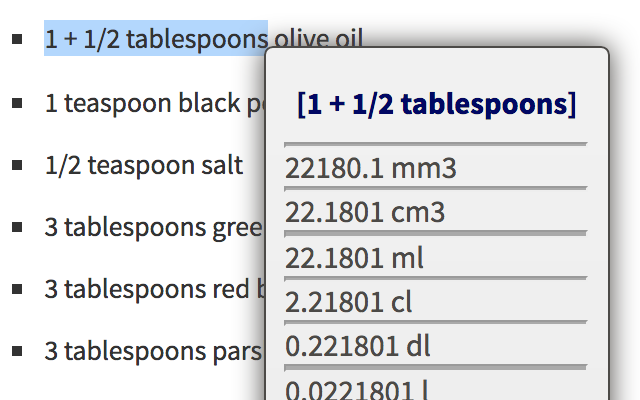Image resolution: width=640 pixels, height=400 pixels.
Task: Click the "olive oil" text
Action: tap(318, 38)
